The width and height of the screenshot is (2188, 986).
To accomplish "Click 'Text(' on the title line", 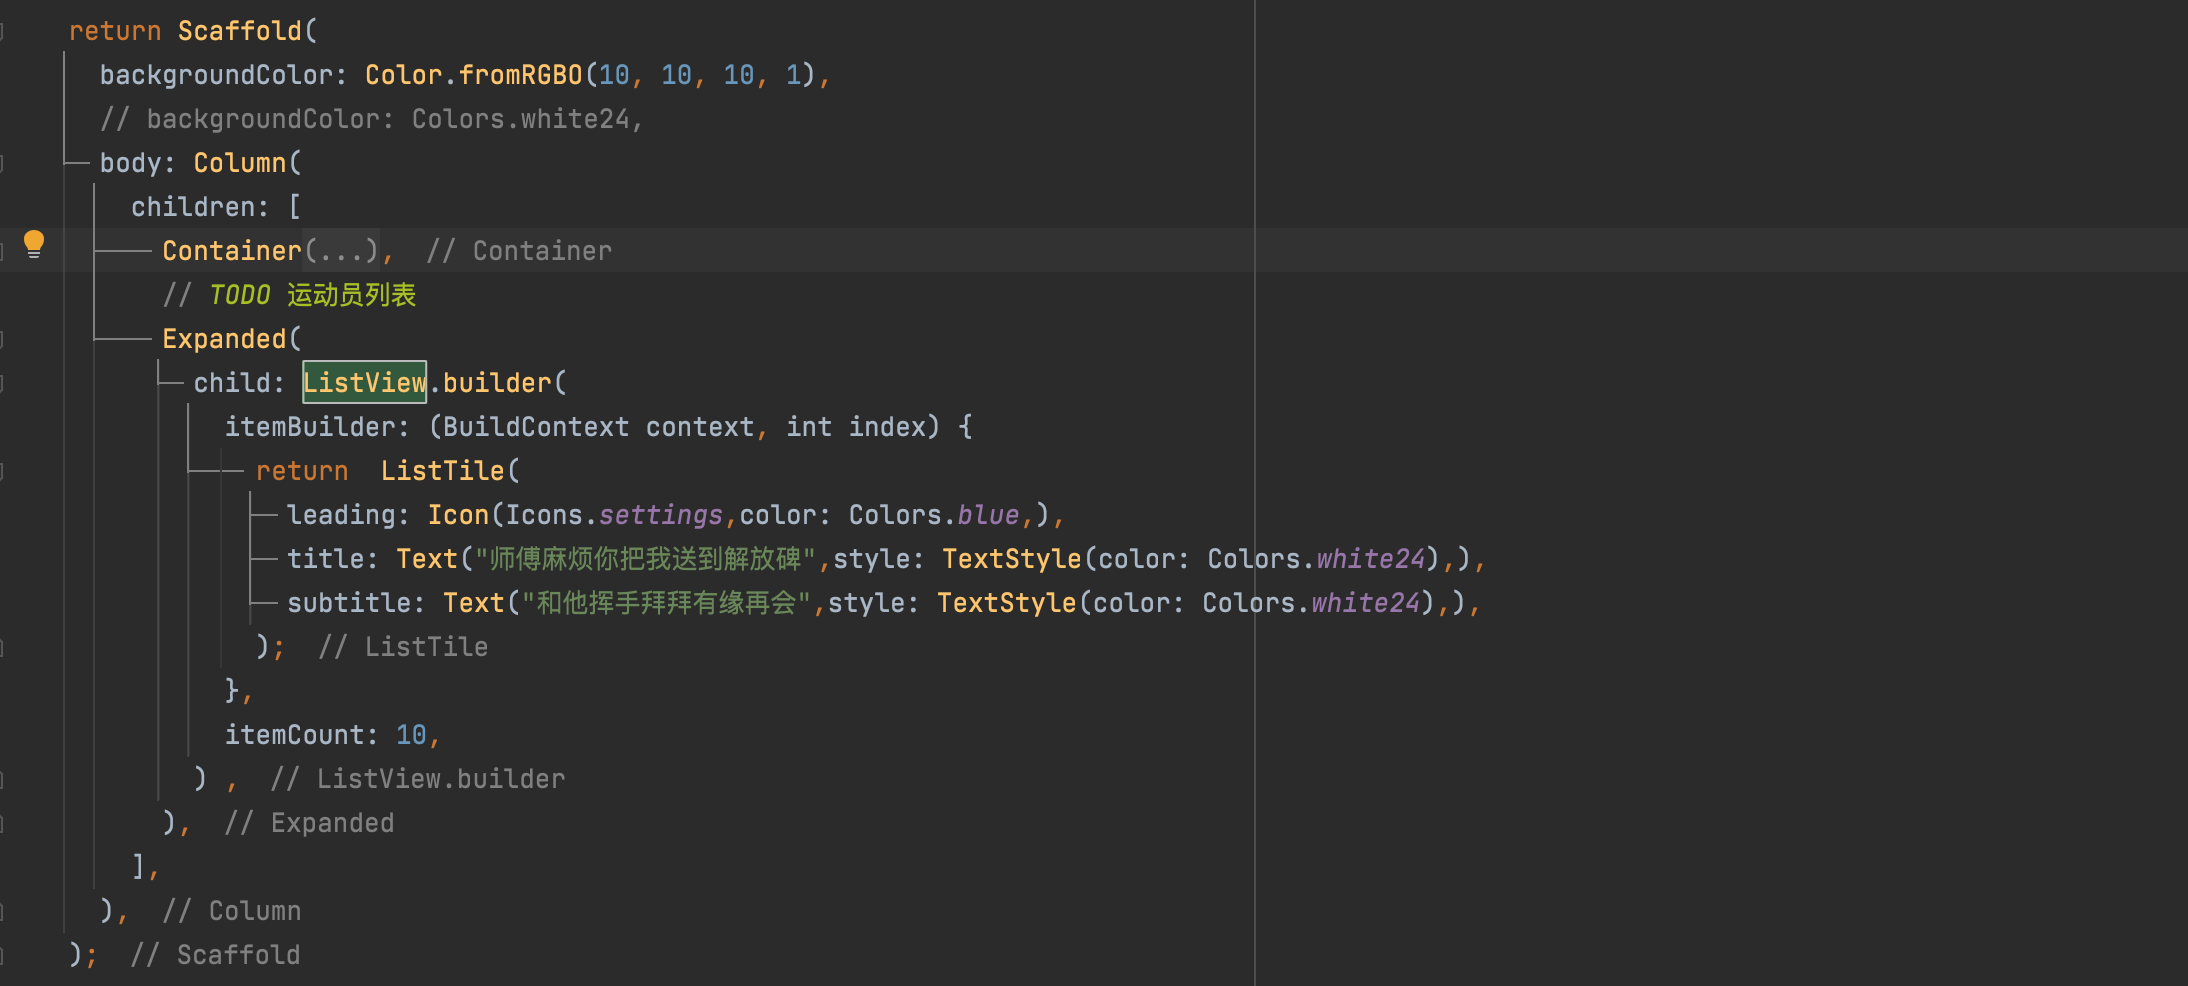I will 434,558.
